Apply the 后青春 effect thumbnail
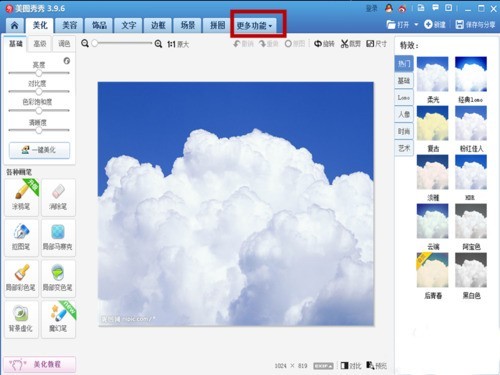This screenshot has width=500, height=375. (x=433, y=270)
